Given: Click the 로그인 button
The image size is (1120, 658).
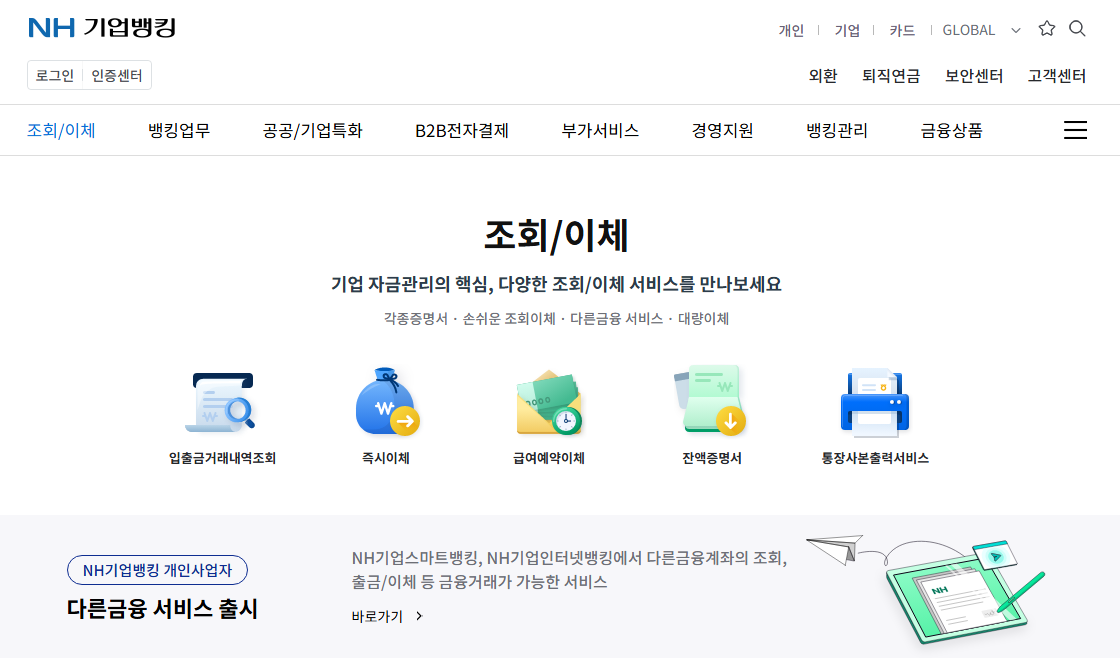Looking at the screenshot, I should tap(55, 75).
